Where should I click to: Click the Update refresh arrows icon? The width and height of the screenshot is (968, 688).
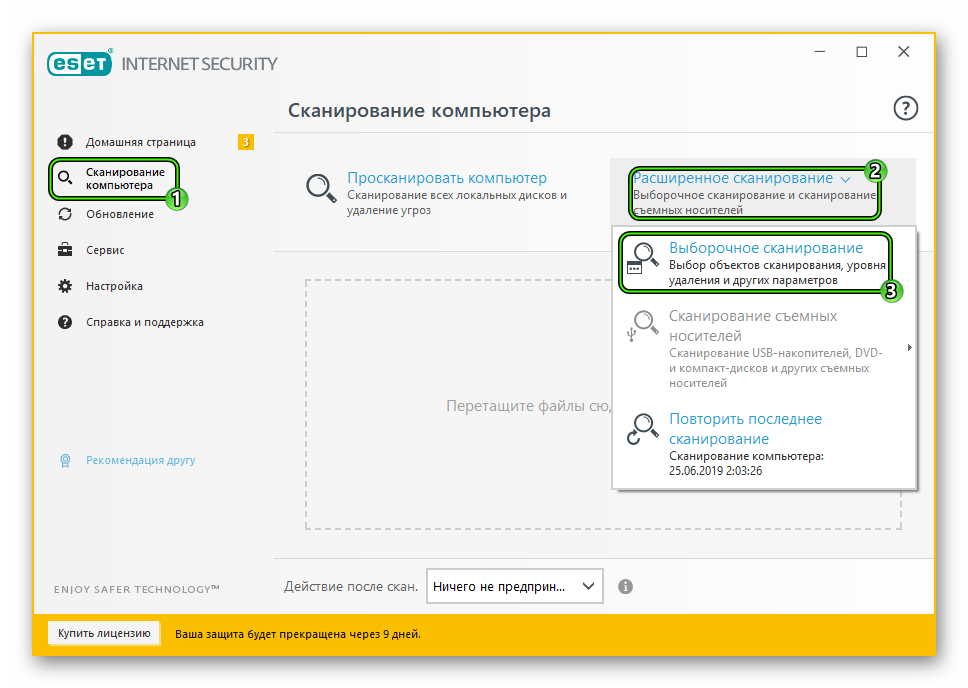[65, 214]
